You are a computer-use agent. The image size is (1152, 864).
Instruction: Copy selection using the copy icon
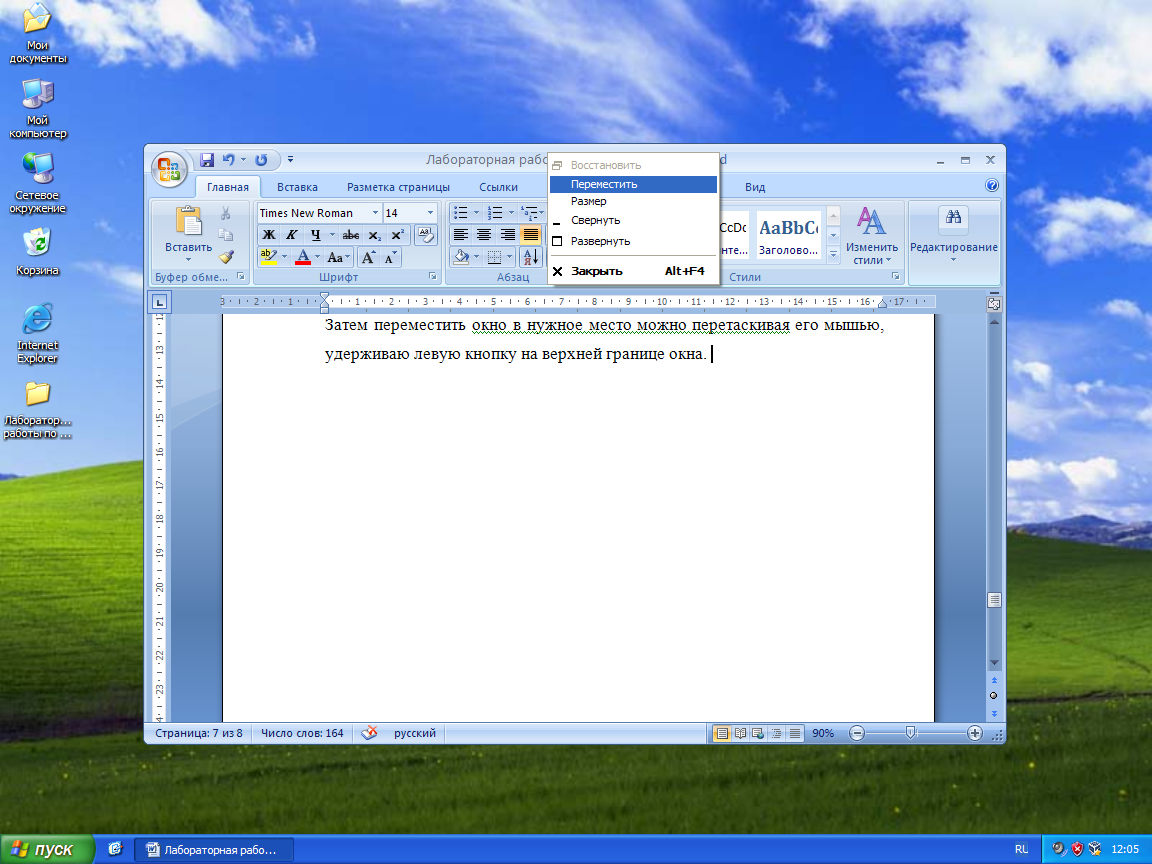pos(226,235)
